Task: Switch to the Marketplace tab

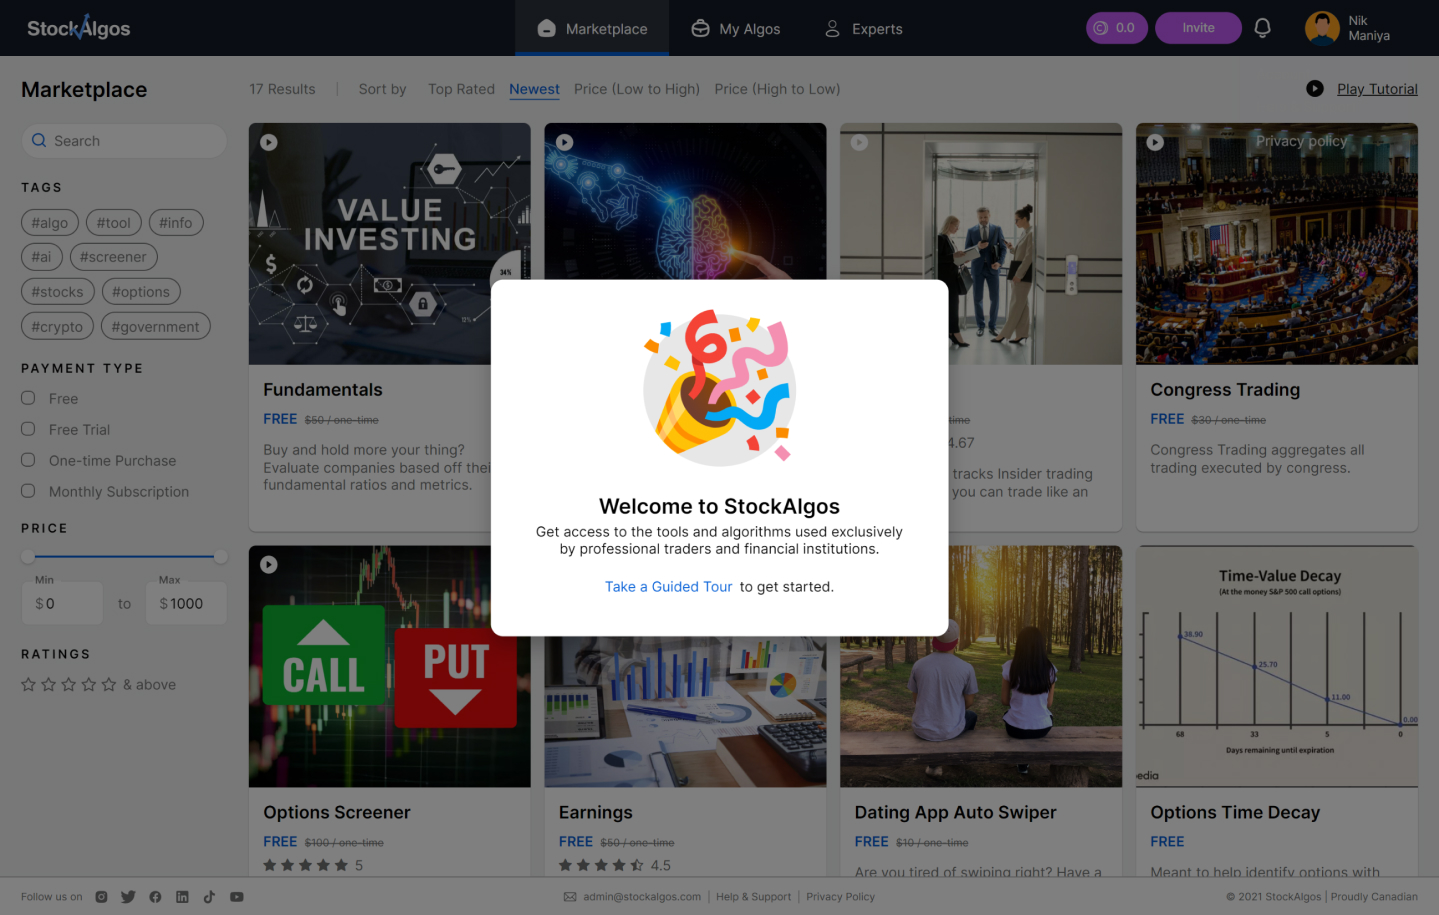Action: [592, 28]
